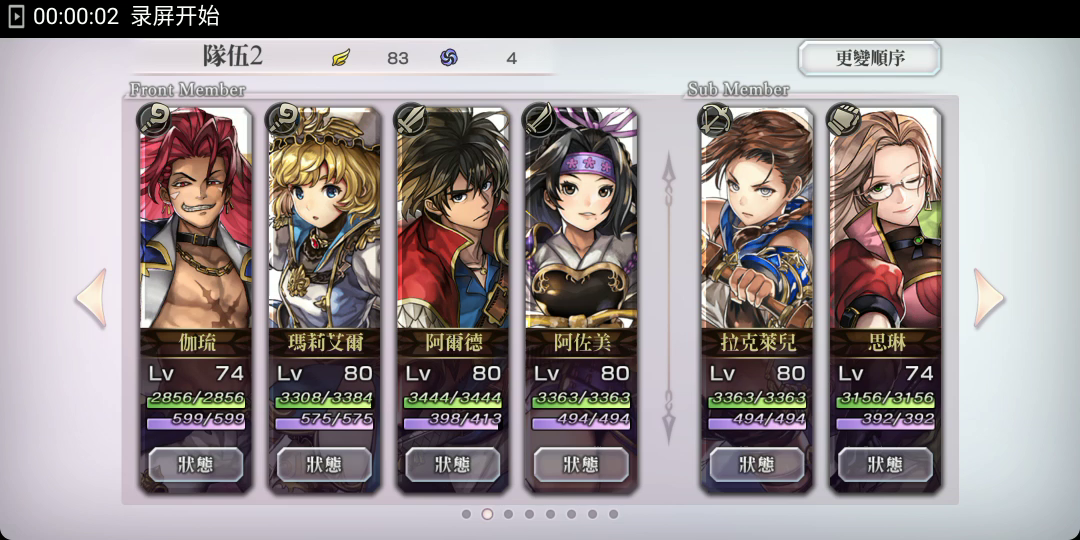
Task: Click 伽琉's green HP bar
Action: (196, 399)
